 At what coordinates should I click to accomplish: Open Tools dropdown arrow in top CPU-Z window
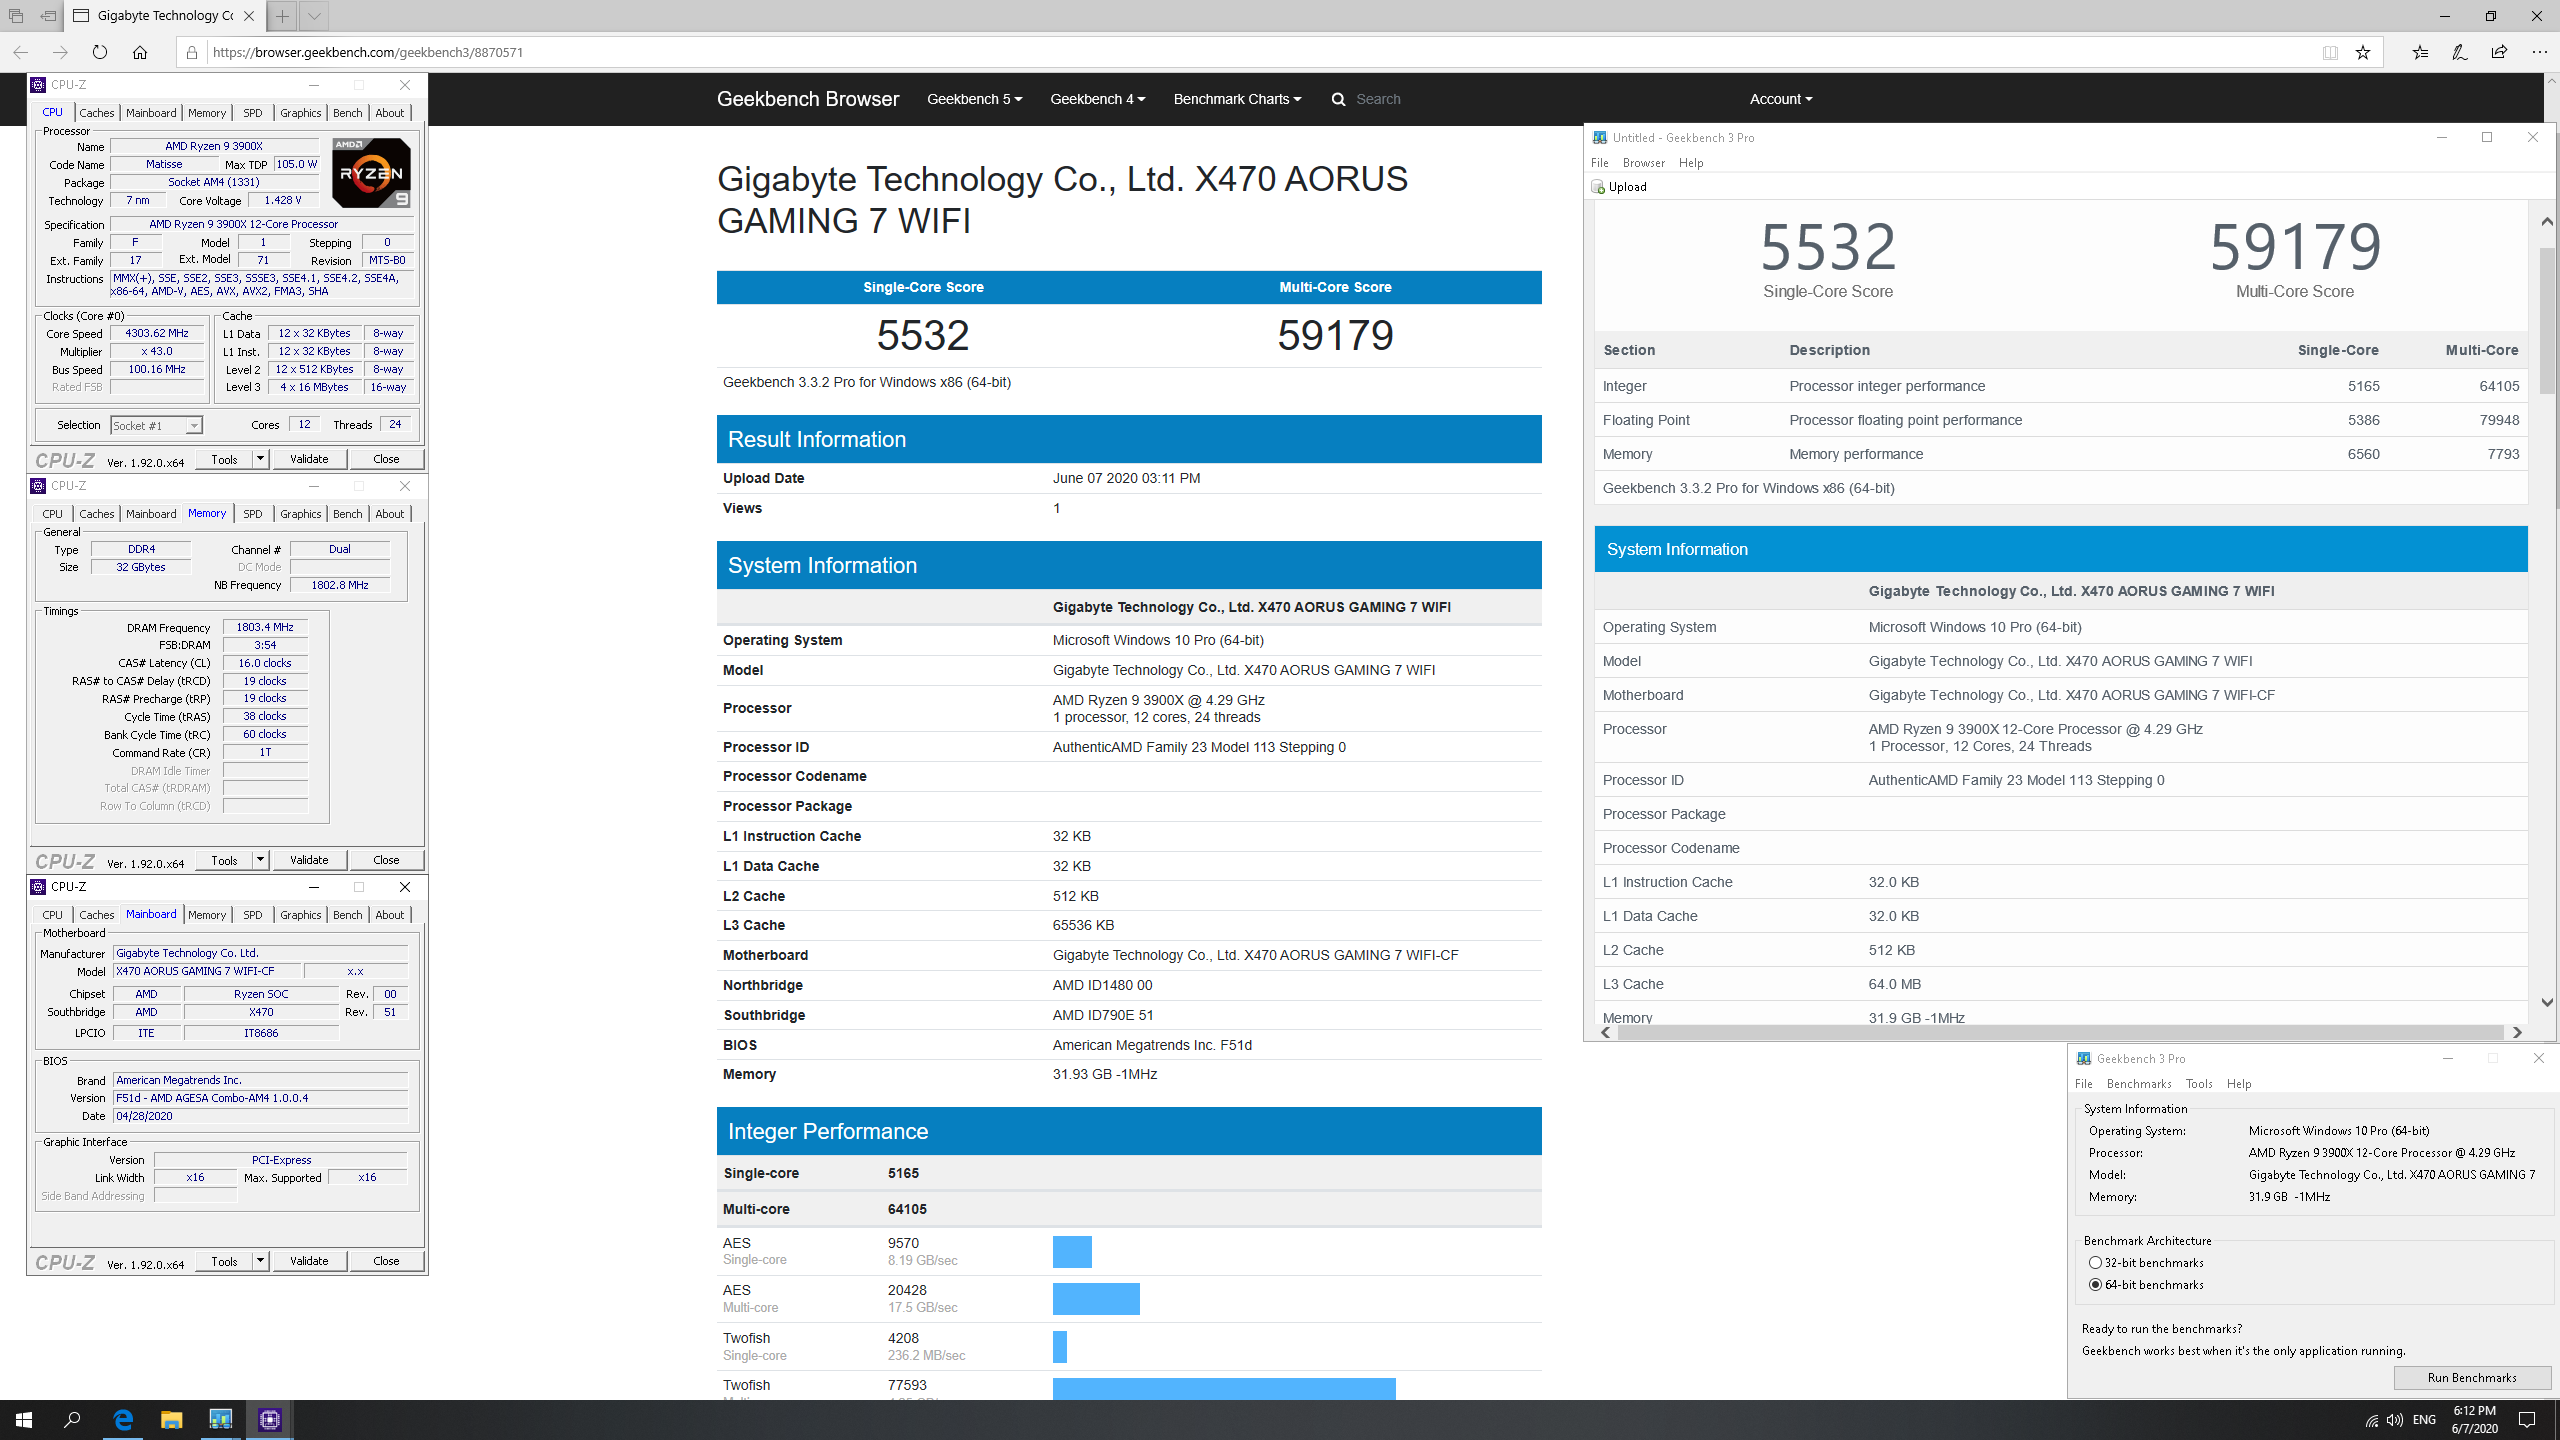[x=260, y=459]
